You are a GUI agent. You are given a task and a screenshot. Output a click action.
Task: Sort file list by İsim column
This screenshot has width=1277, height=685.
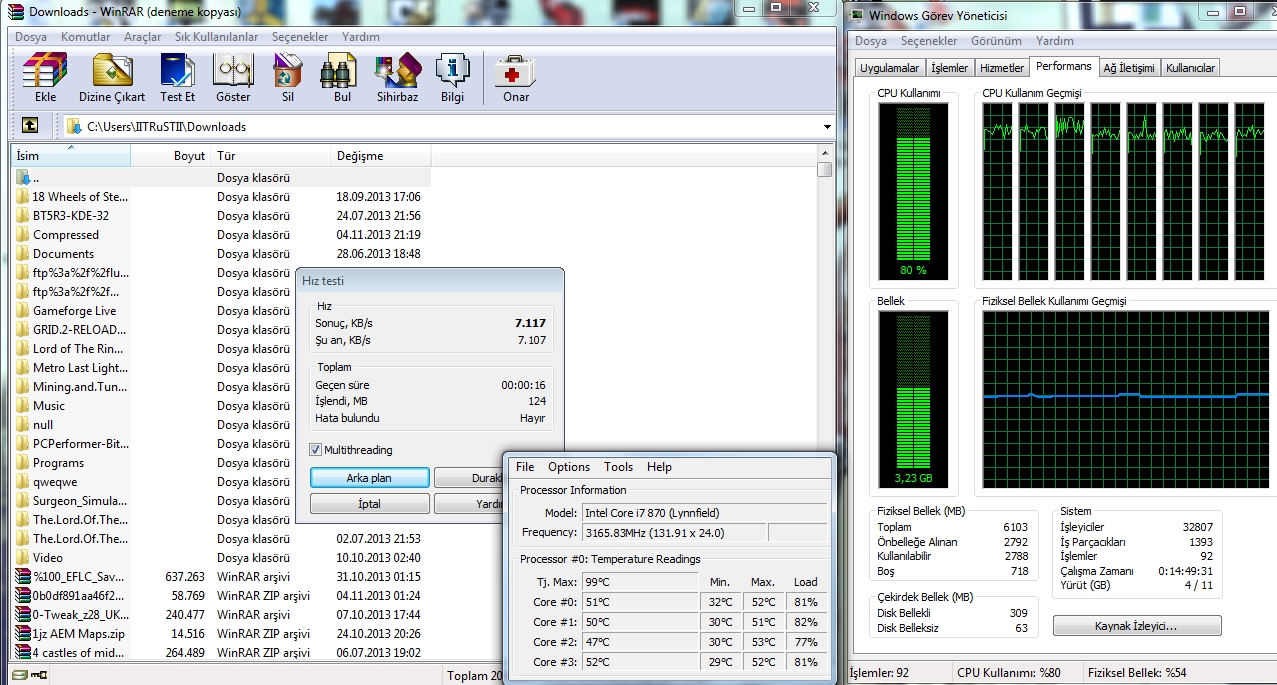pos(70,156)
